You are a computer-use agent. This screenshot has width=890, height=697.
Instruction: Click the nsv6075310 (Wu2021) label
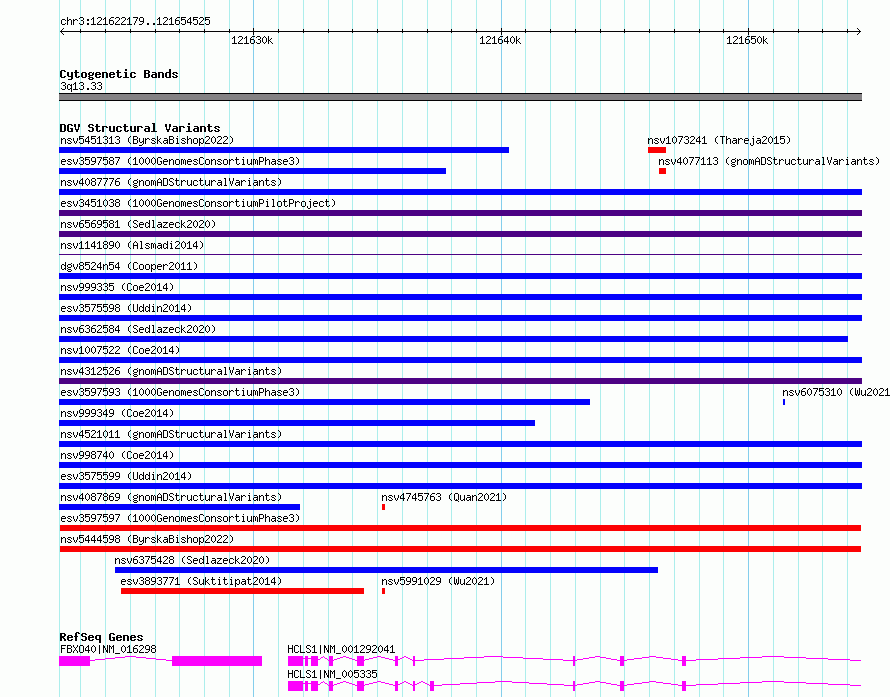836,392
